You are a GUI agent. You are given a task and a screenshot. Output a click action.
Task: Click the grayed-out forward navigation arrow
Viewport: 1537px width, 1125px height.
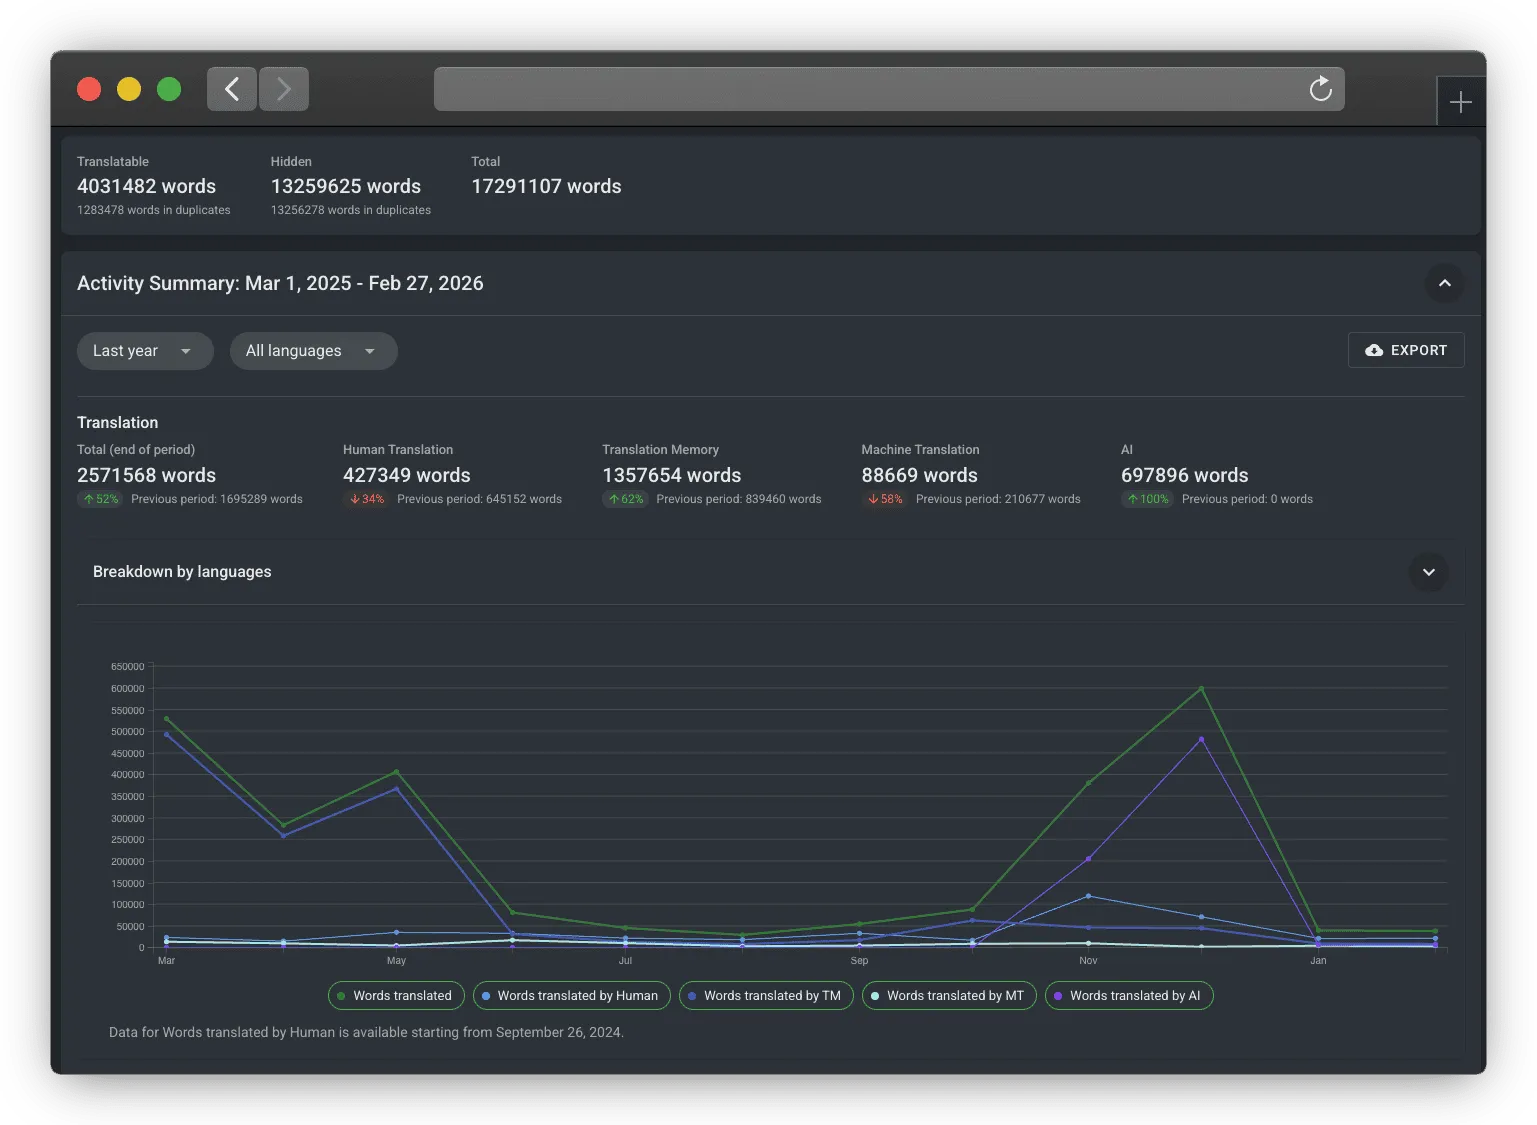pyautogui.click(x=283, y=88)
